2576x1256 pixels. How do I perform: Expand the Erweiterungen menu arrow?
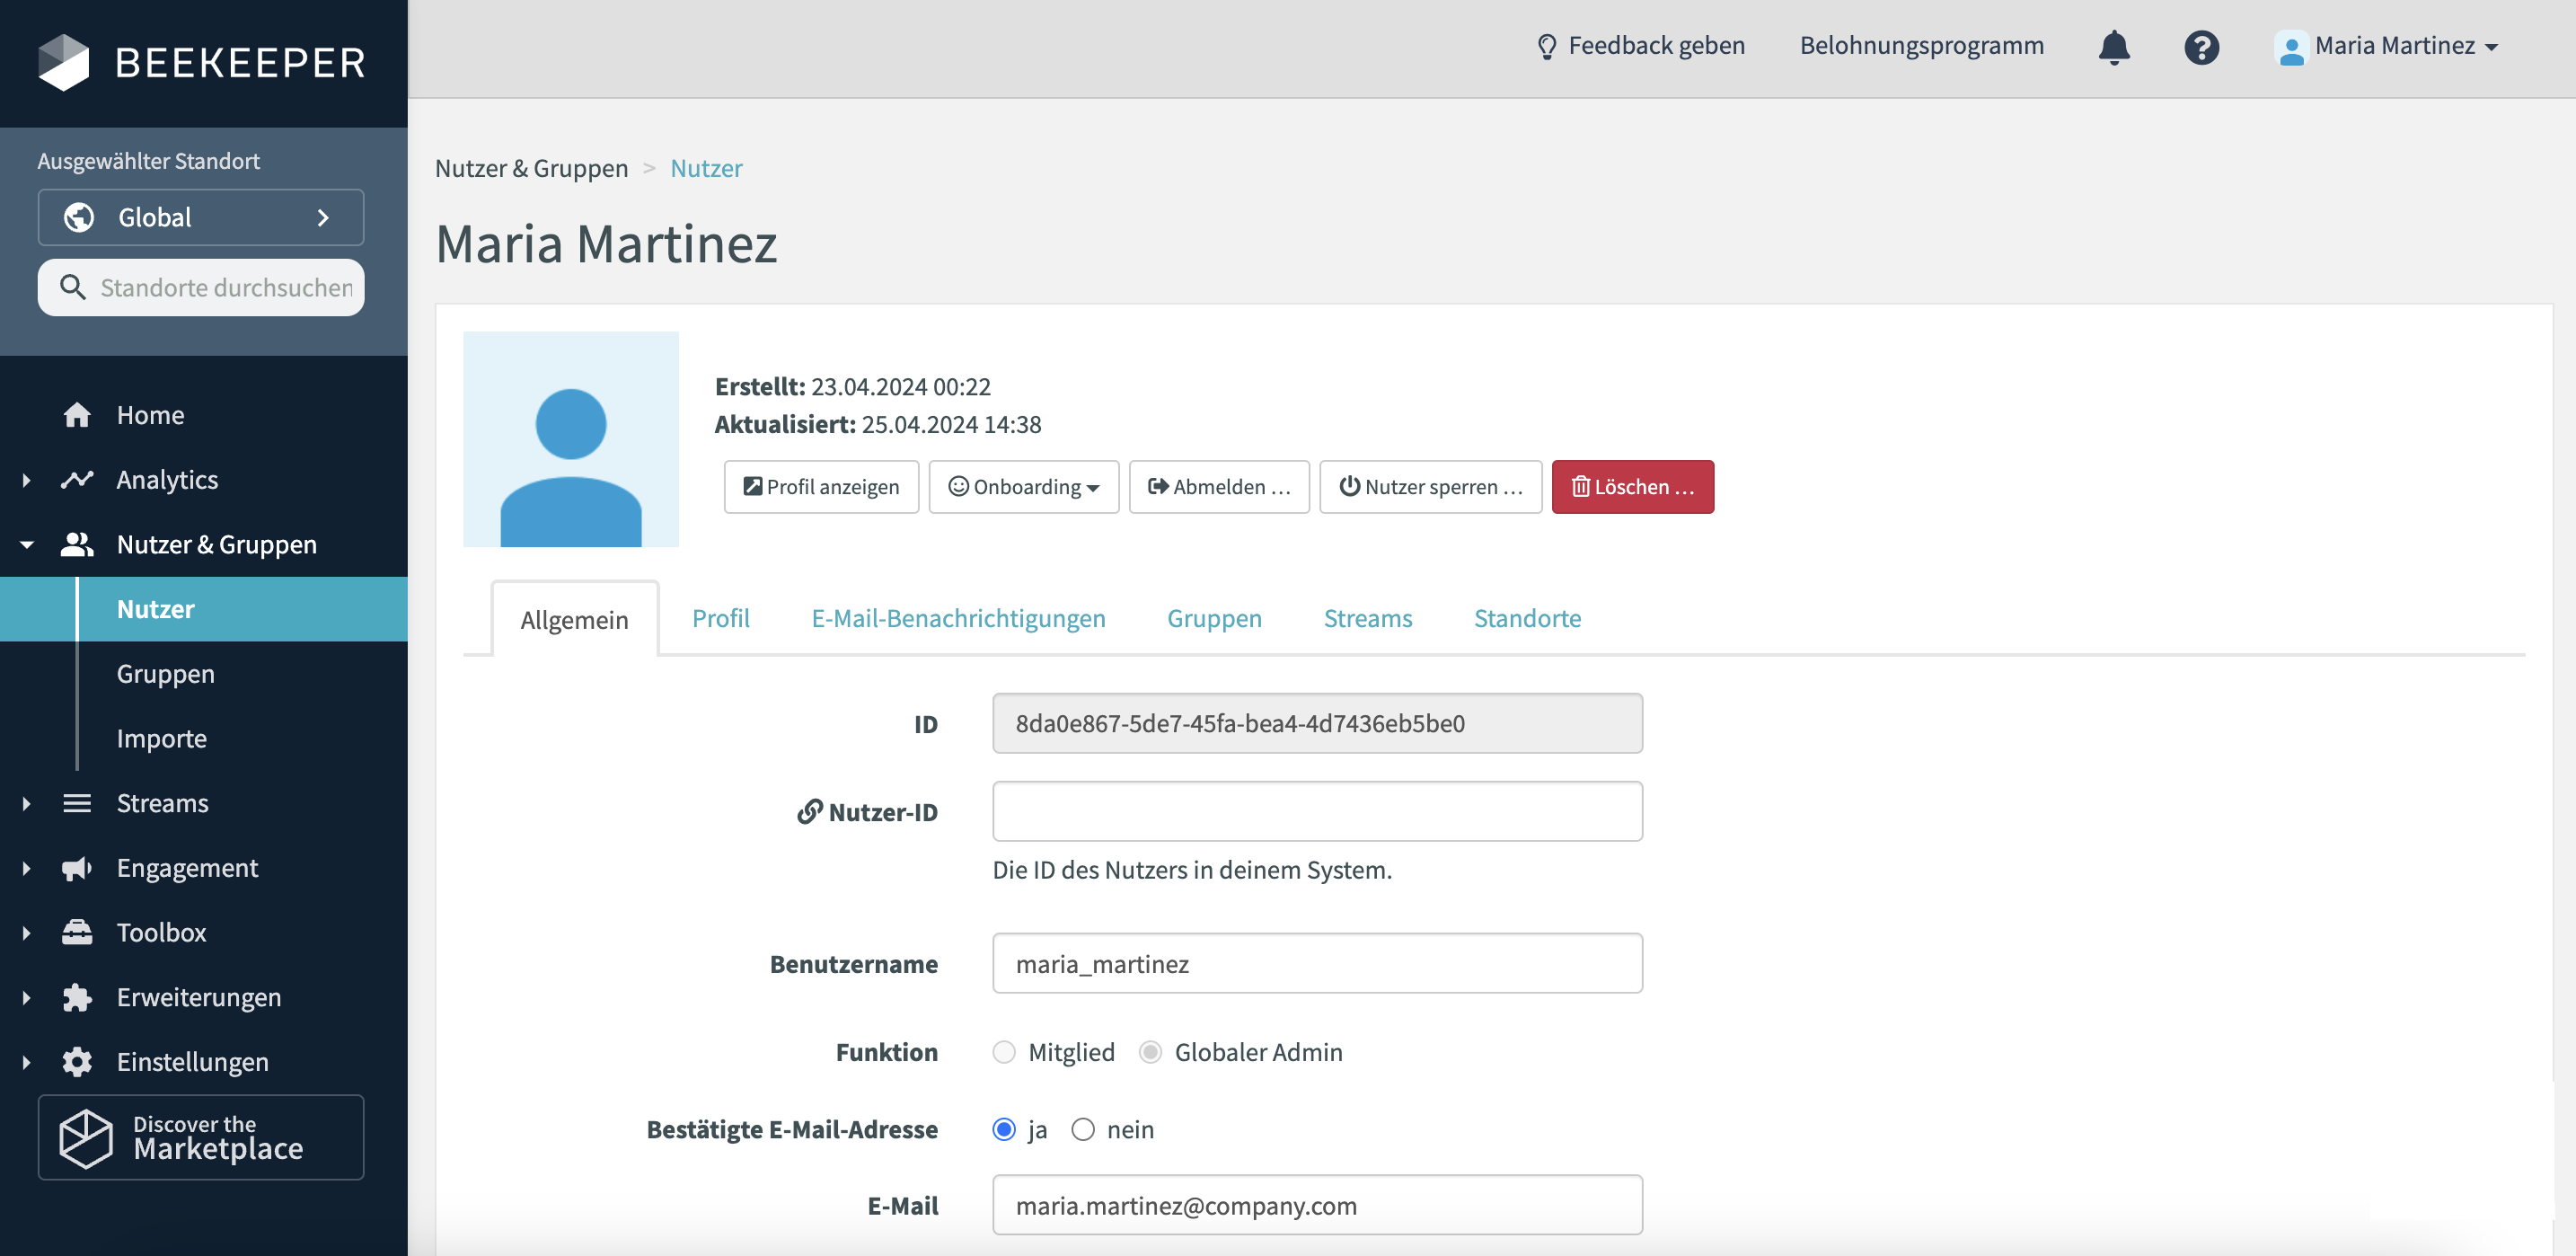26,997
